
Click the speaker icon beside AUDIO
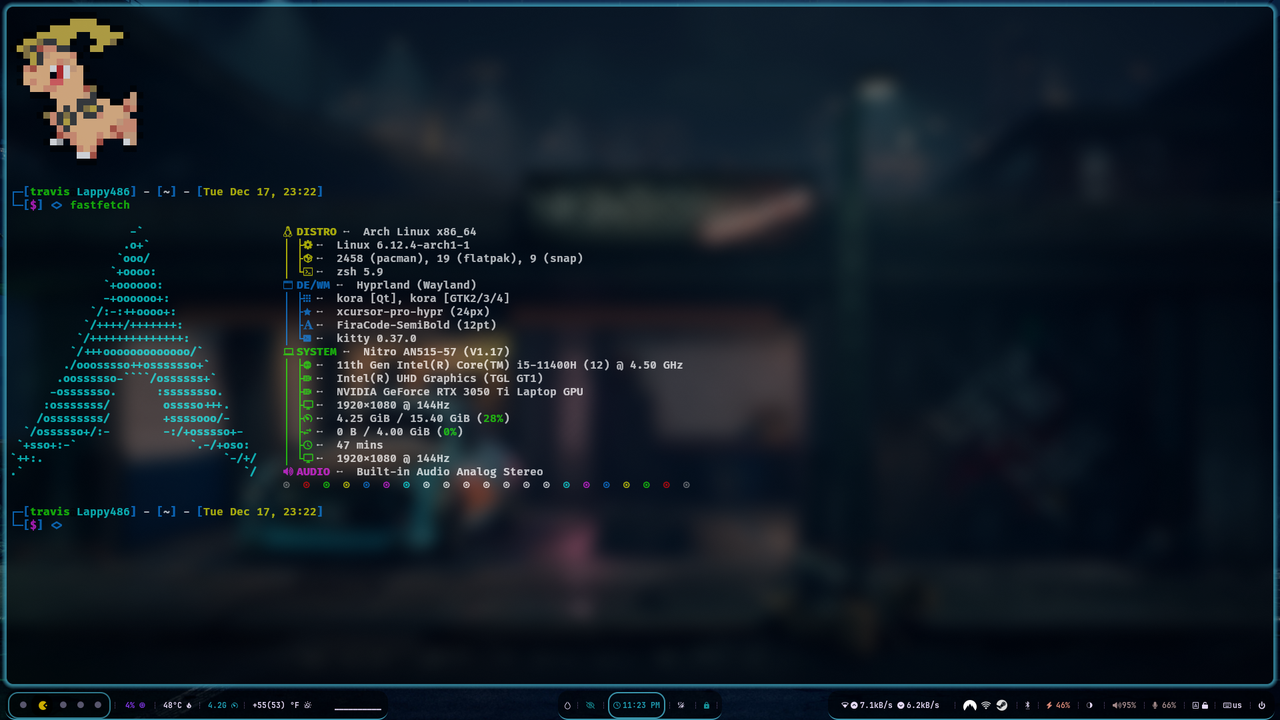[288, 471]
